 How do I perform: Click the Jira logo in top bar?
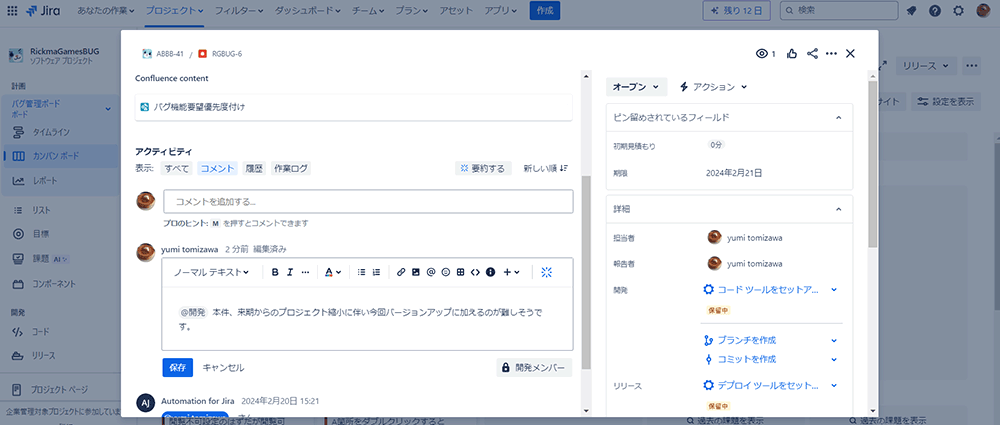click(x=45, y=11)
